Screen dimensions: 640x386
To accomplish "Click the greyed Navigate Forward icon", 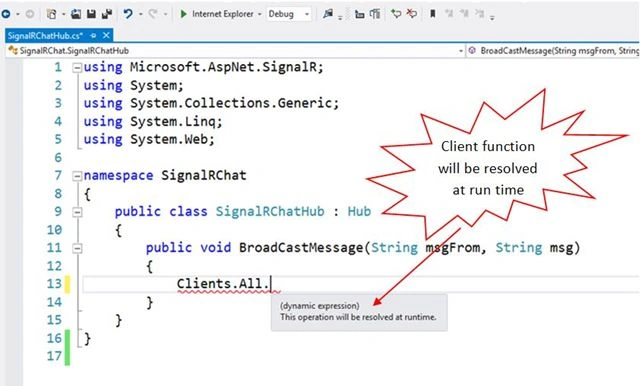I will coord(30,14).
